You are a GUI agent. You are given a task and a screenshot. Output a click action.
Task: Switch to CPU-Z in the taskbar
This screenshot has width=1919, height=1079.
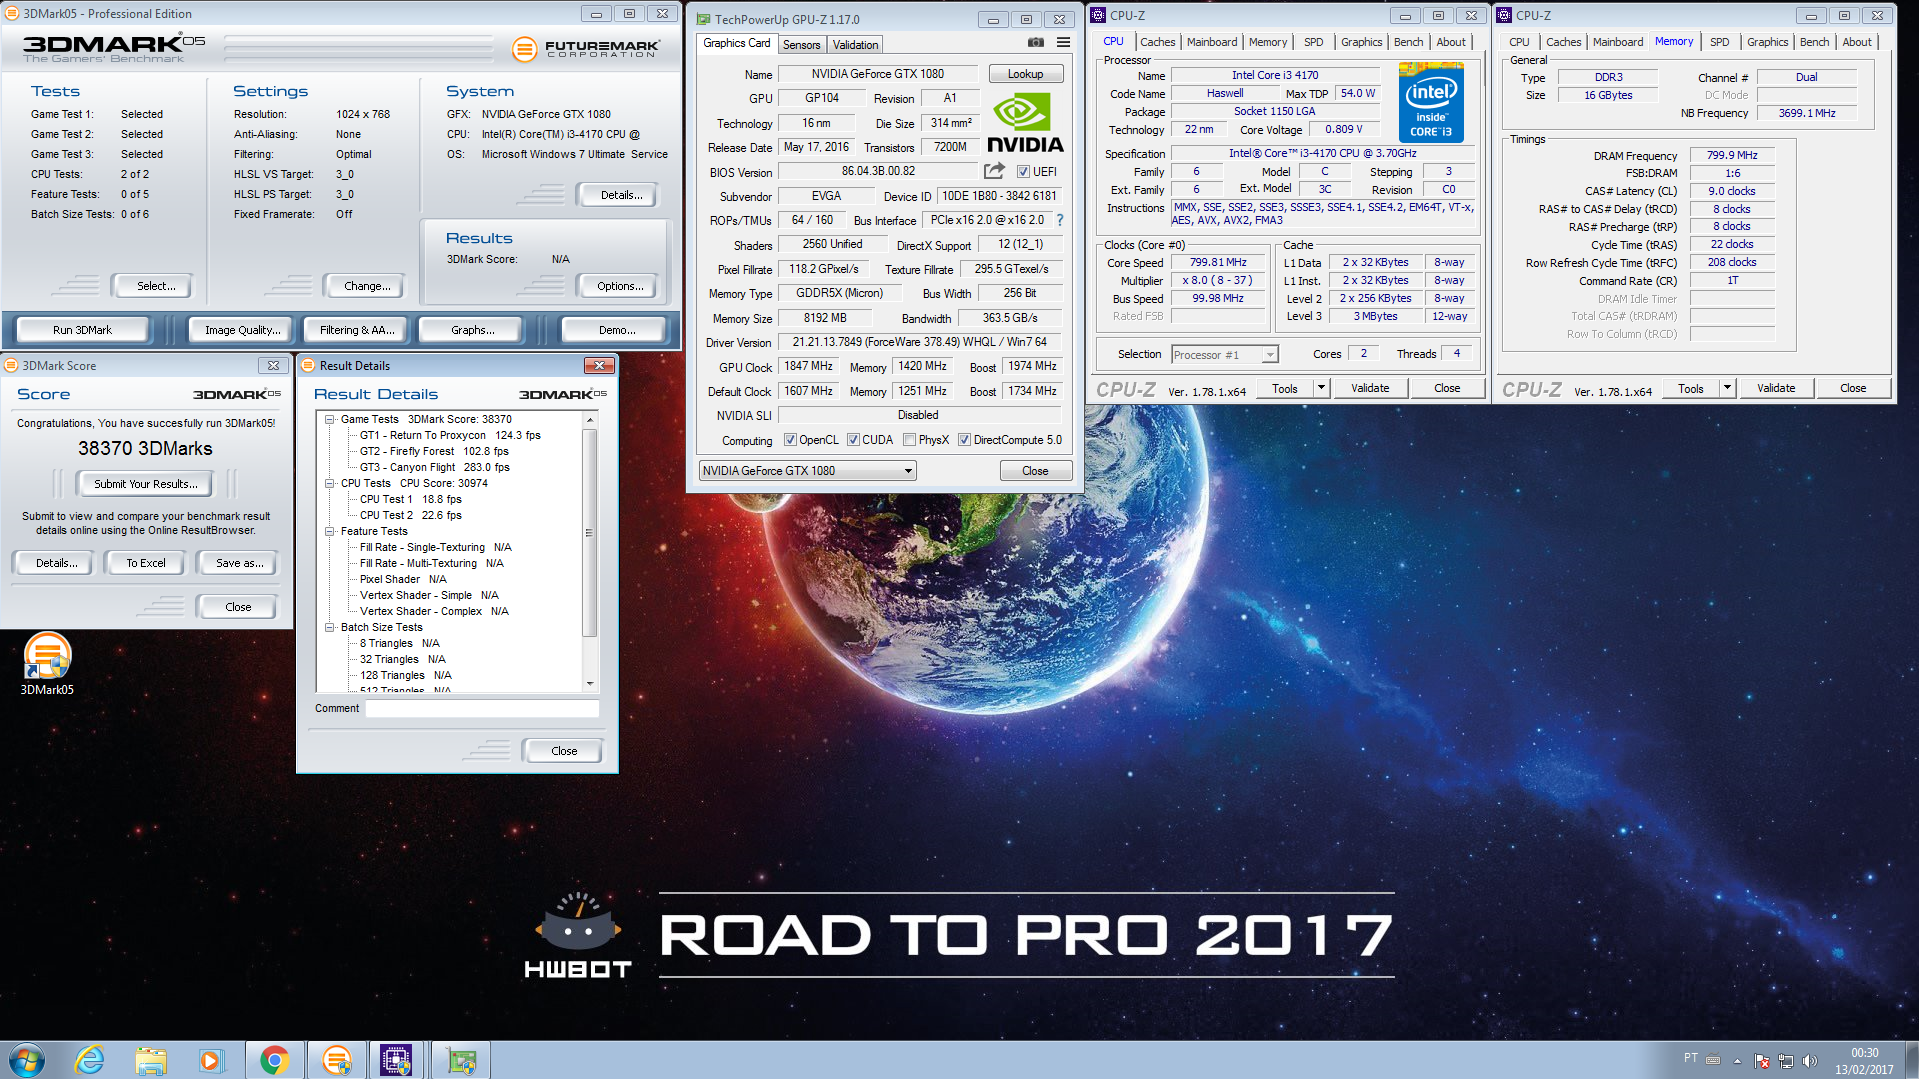coord(396,1060)
